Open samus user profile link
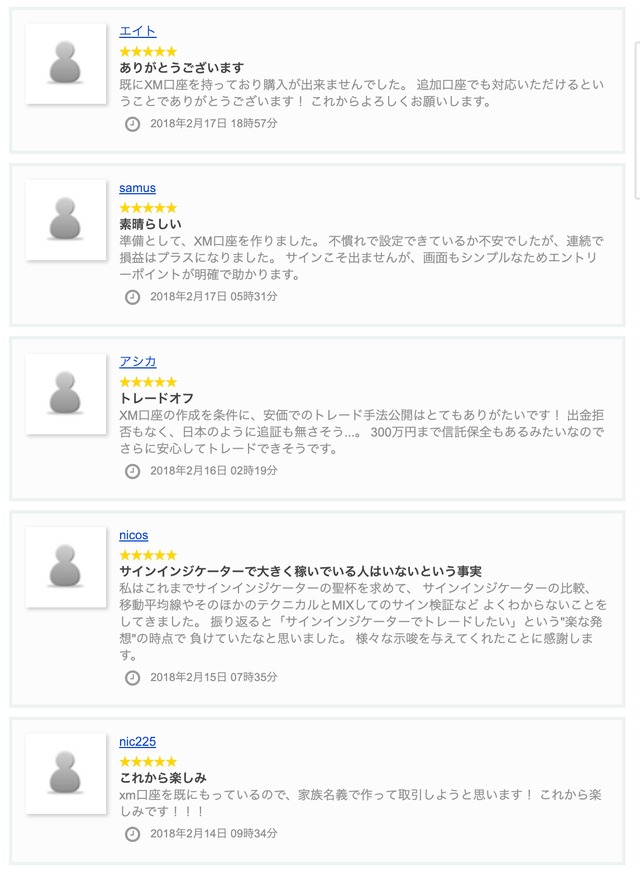This screenshot has width=640, height=872. [137, 188]
